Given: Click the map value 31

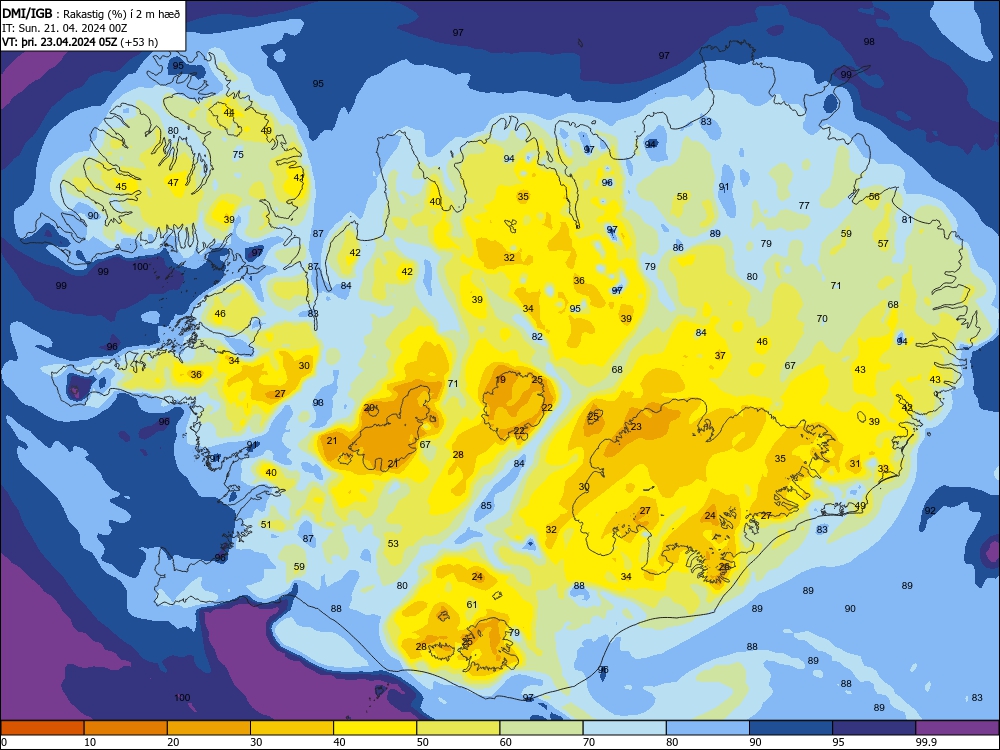Looking at the screenshot, I should point(855,464).
